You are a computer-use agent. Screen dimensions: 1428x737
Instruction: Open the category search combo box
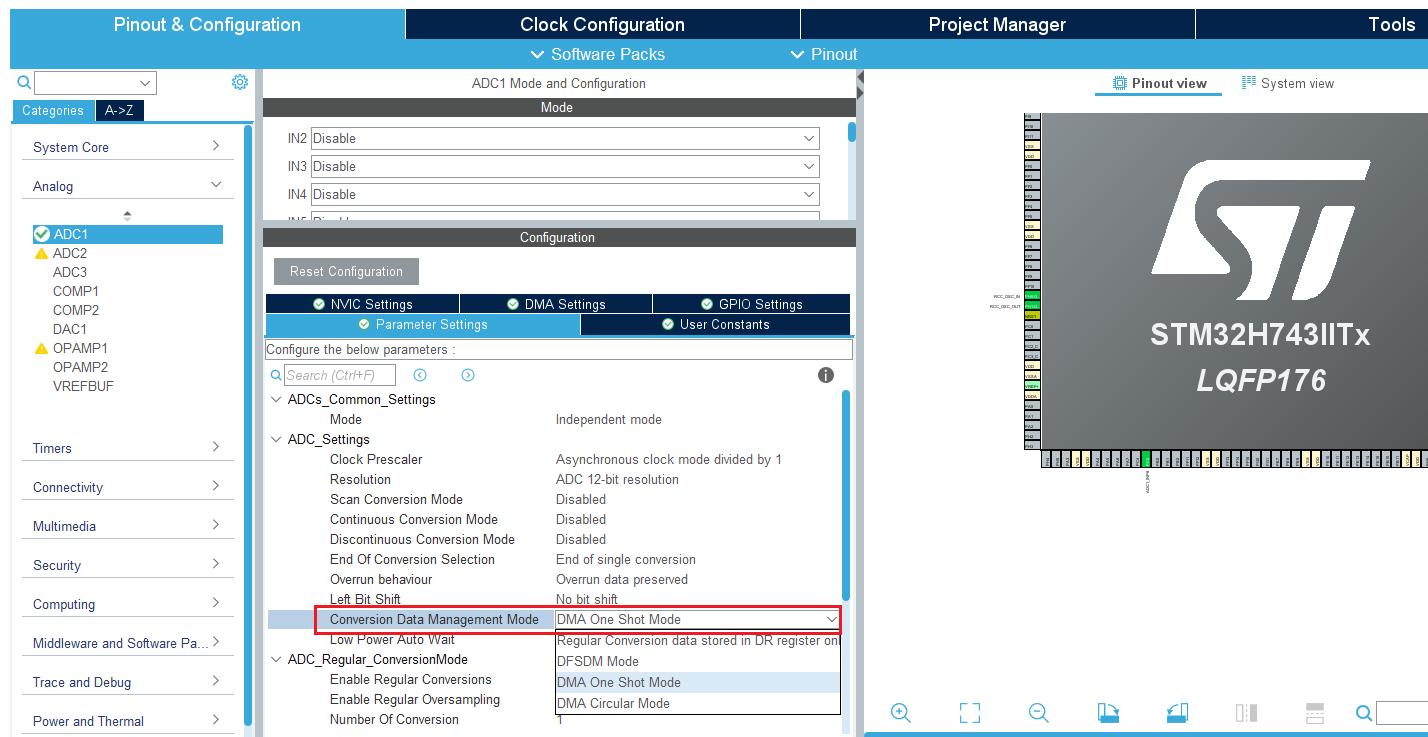point(95,83)
